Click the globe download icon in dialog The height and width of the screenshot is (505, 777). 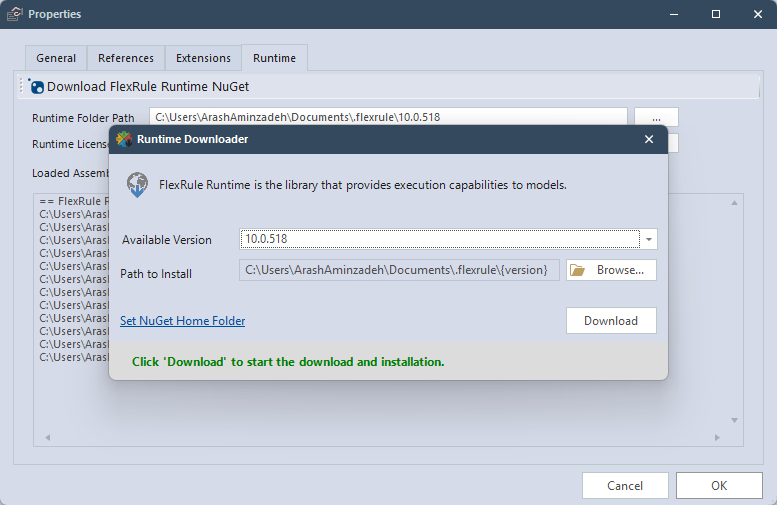click(137, 185)
